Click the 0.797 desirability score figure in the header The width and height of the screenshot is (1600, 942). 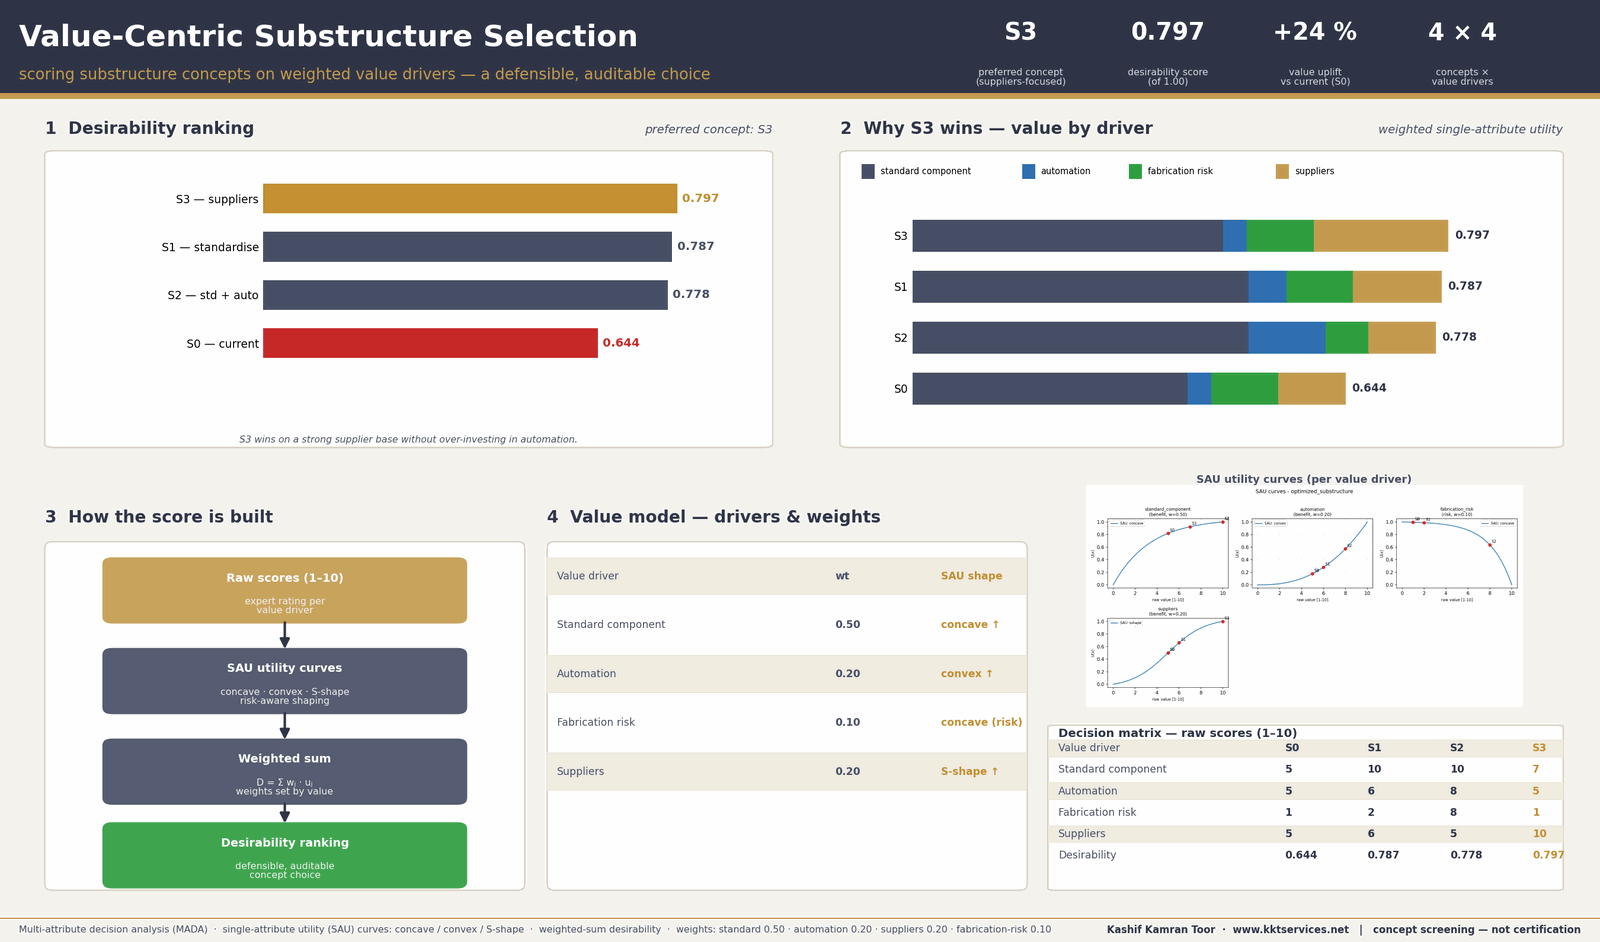pos(1167,32)
